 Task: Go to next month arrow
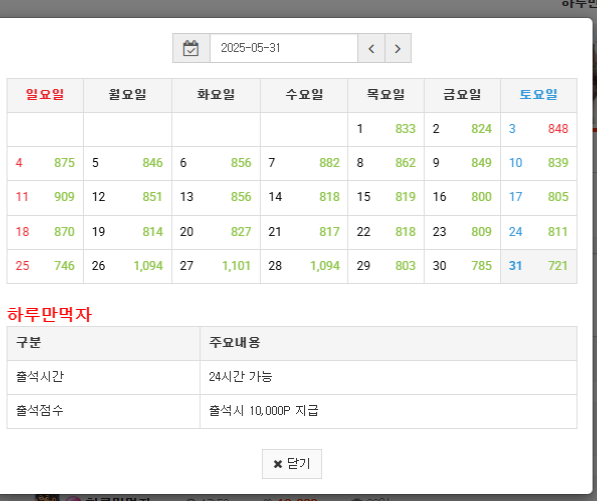coord(398,48)
